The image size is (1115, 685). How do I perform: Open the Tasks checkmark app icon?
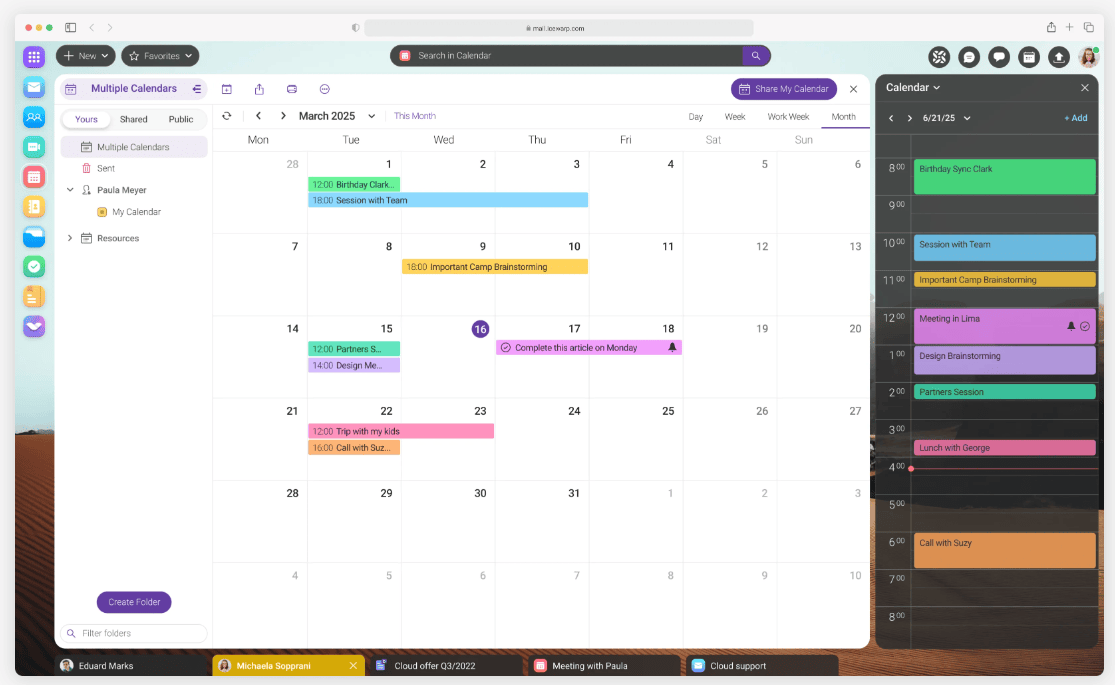[34, 267]
